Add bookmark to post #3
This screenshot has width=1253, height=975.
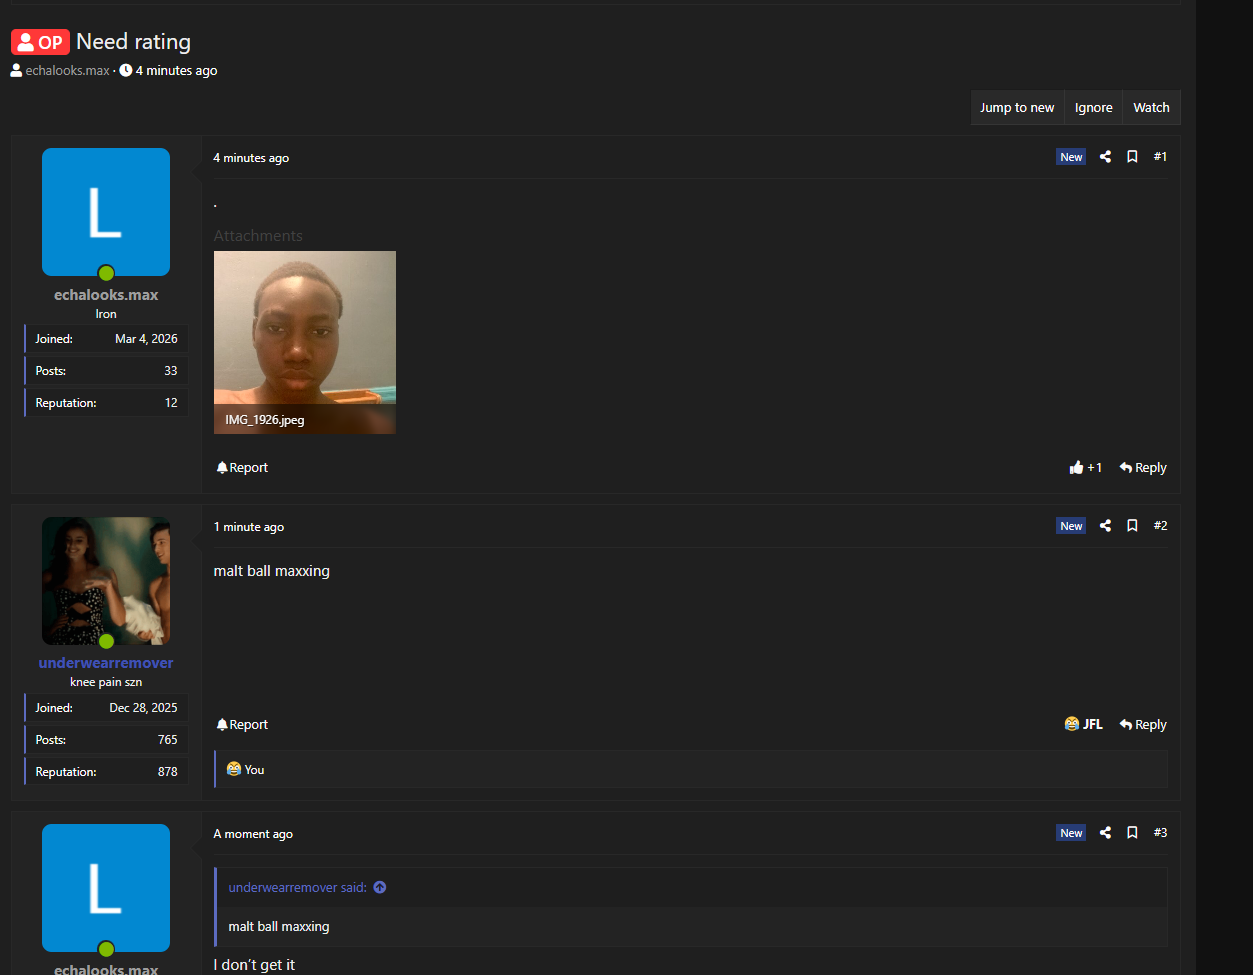(1132, 833)
